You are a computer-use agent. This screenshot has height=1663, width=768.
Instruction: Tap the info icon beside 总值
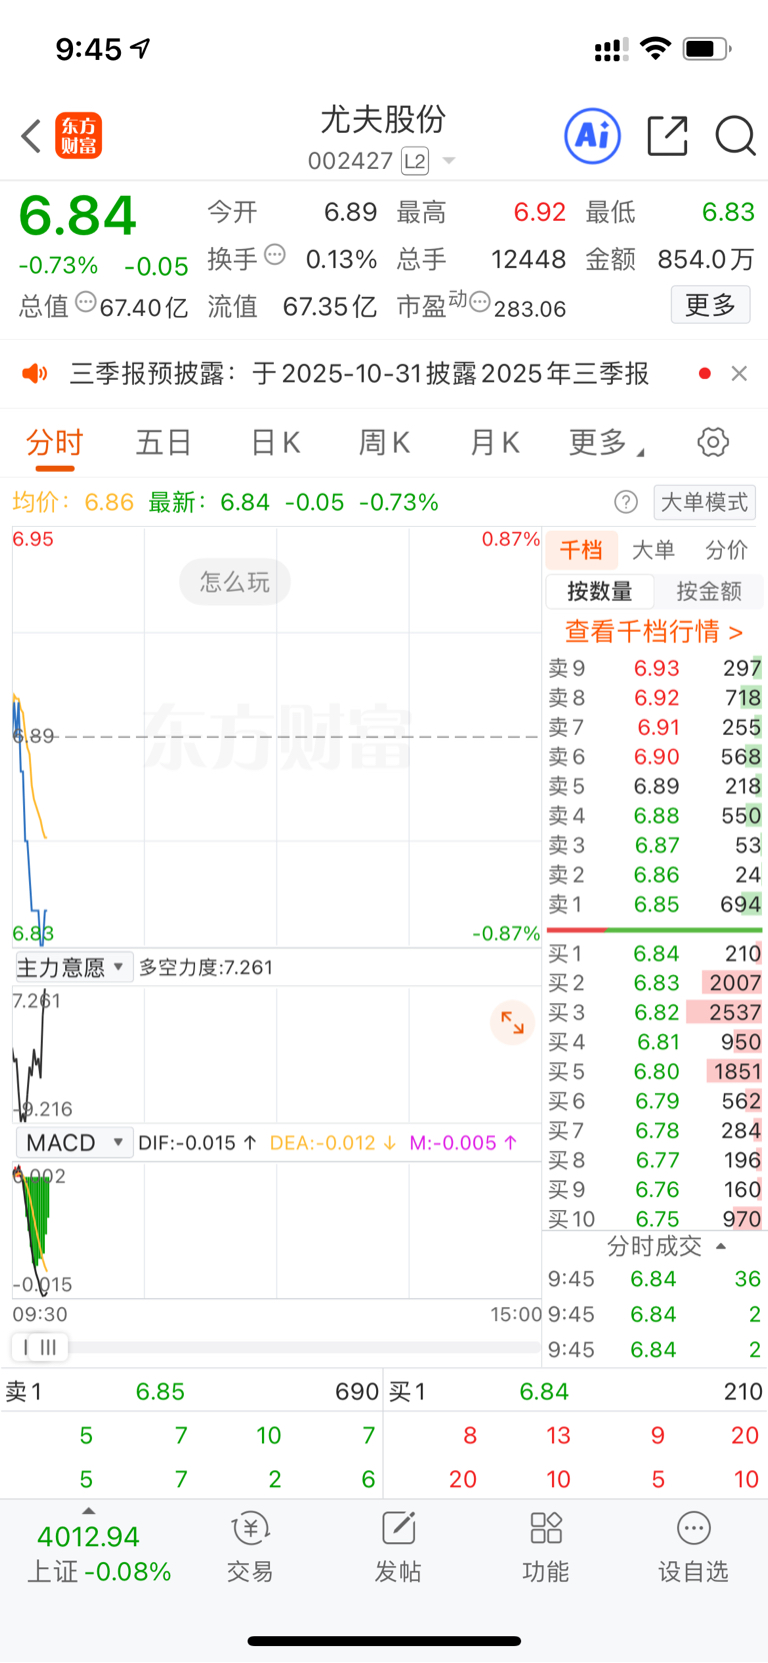coord(86,302)
